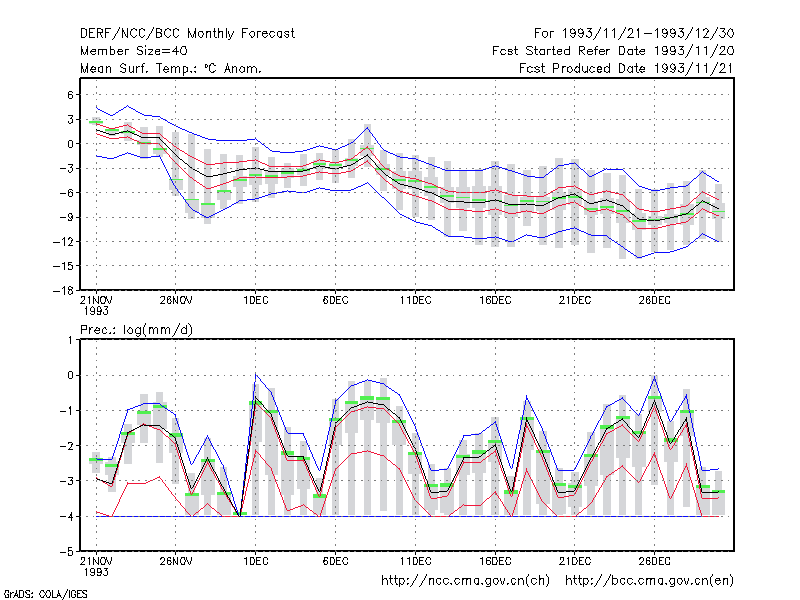The image size is (800, 600).
Task: Click the Mean Surf. Temp. anomaly label
Action: pyautogui.click(x=171, y=68)
